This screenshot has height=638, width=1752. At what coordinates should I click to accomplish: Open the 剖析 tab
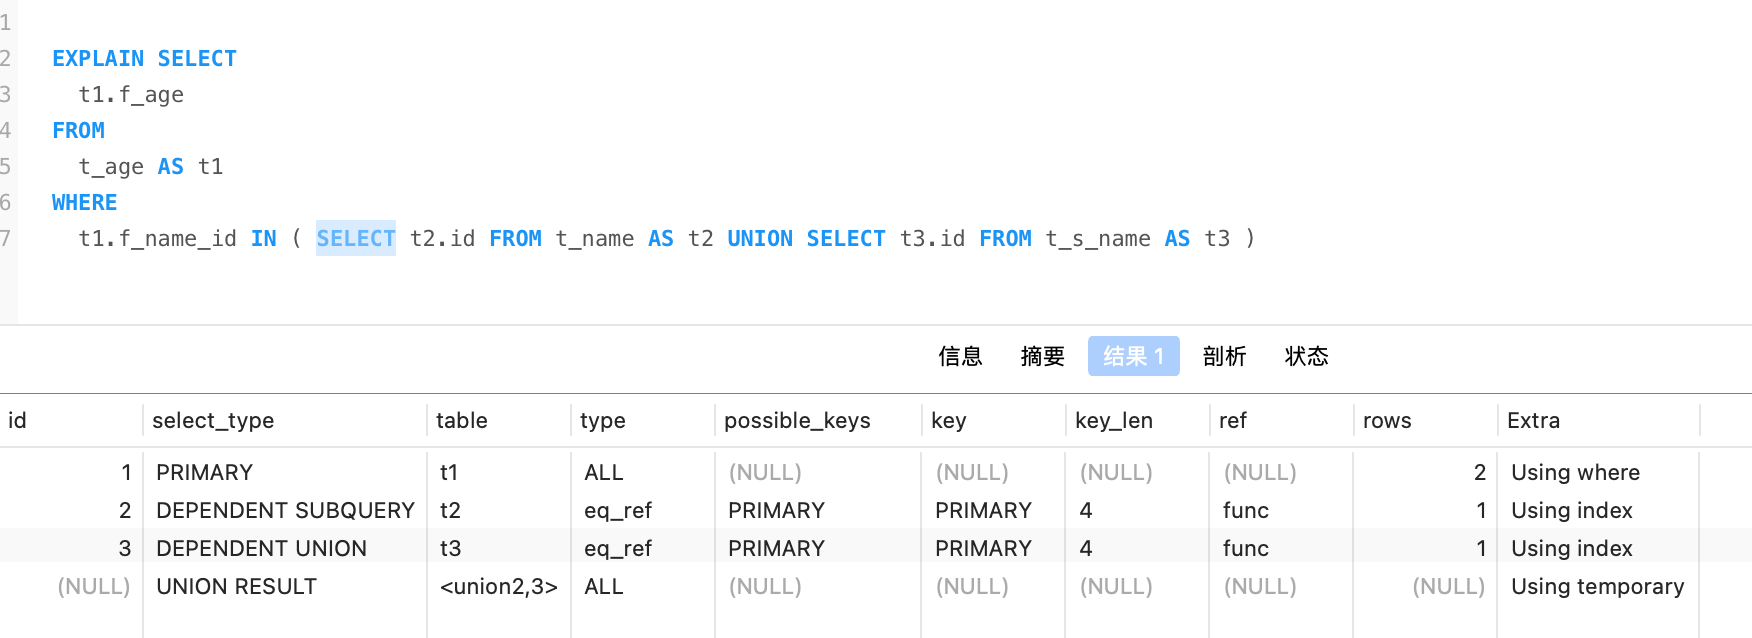[x=1224, y=356]
